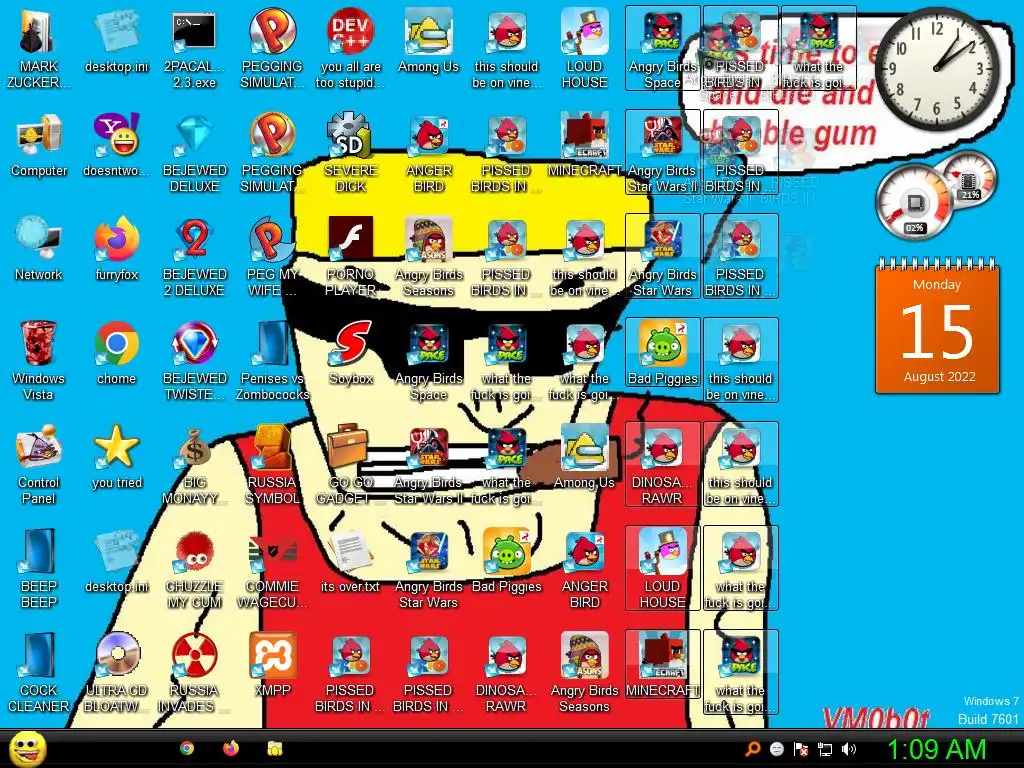Screen dimensions: 1024x768
Task: Click the smiley Start button
Action: (x=27, y=748)
